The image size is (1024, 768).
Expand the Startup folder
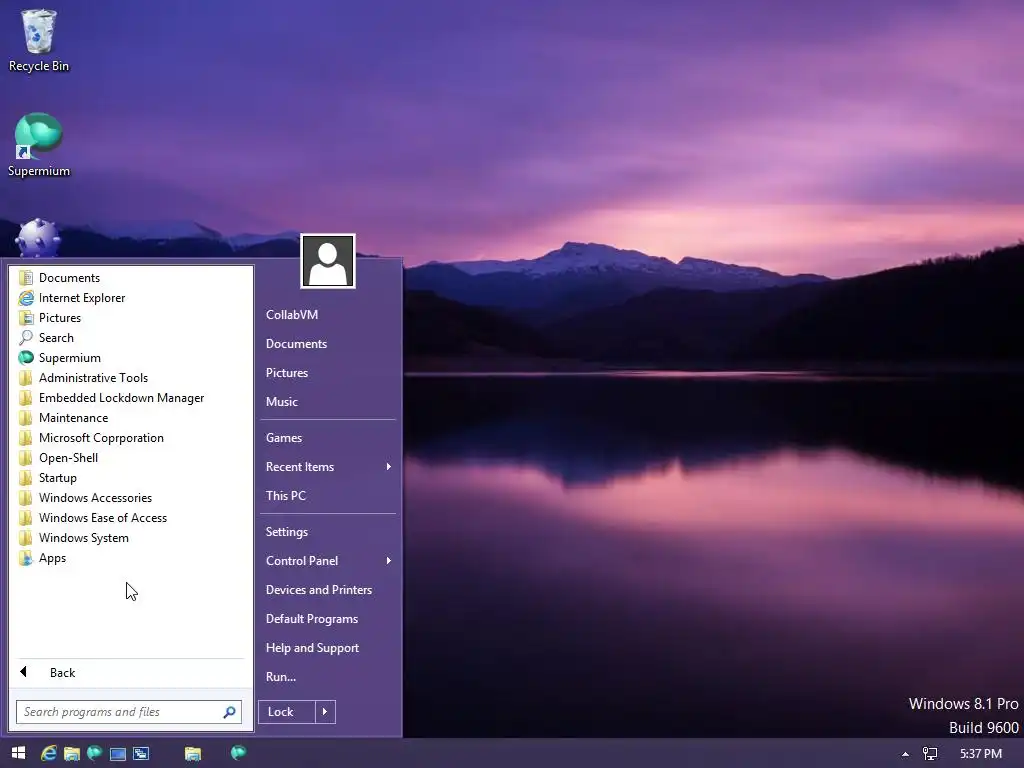coord(131,478)
